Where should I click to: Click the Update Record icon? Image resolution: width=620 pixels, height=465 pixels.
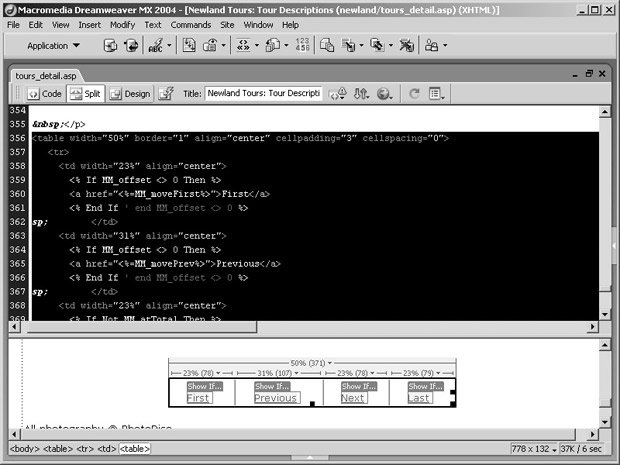(x=377, y=45)
